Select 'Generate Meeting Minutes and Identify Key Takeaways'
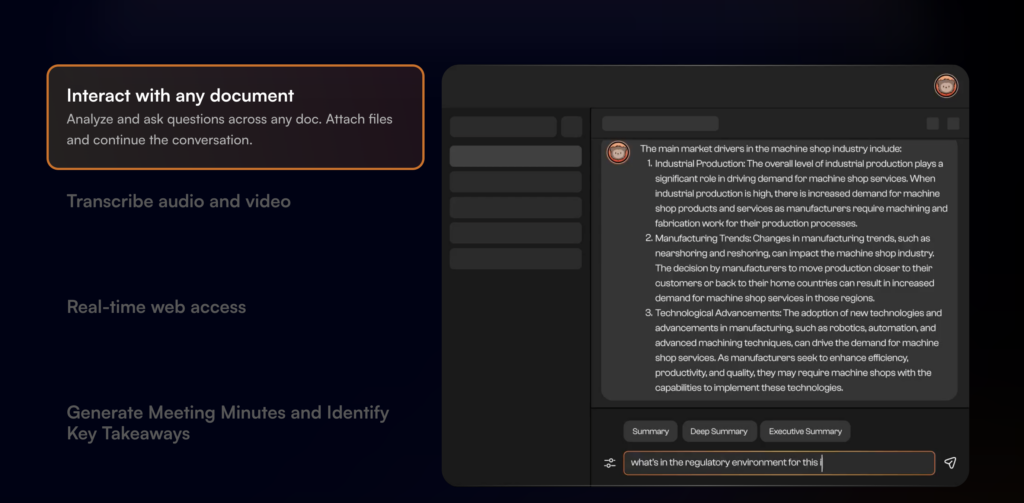Image resolution: width=1024 pixels, height=503 pixels. click(228, 423)
